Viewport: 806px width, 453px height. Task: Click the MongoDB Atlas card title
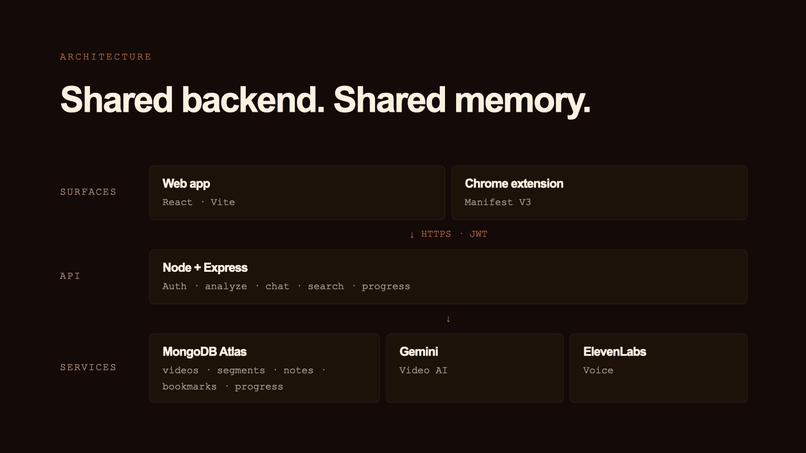point(205,352)
